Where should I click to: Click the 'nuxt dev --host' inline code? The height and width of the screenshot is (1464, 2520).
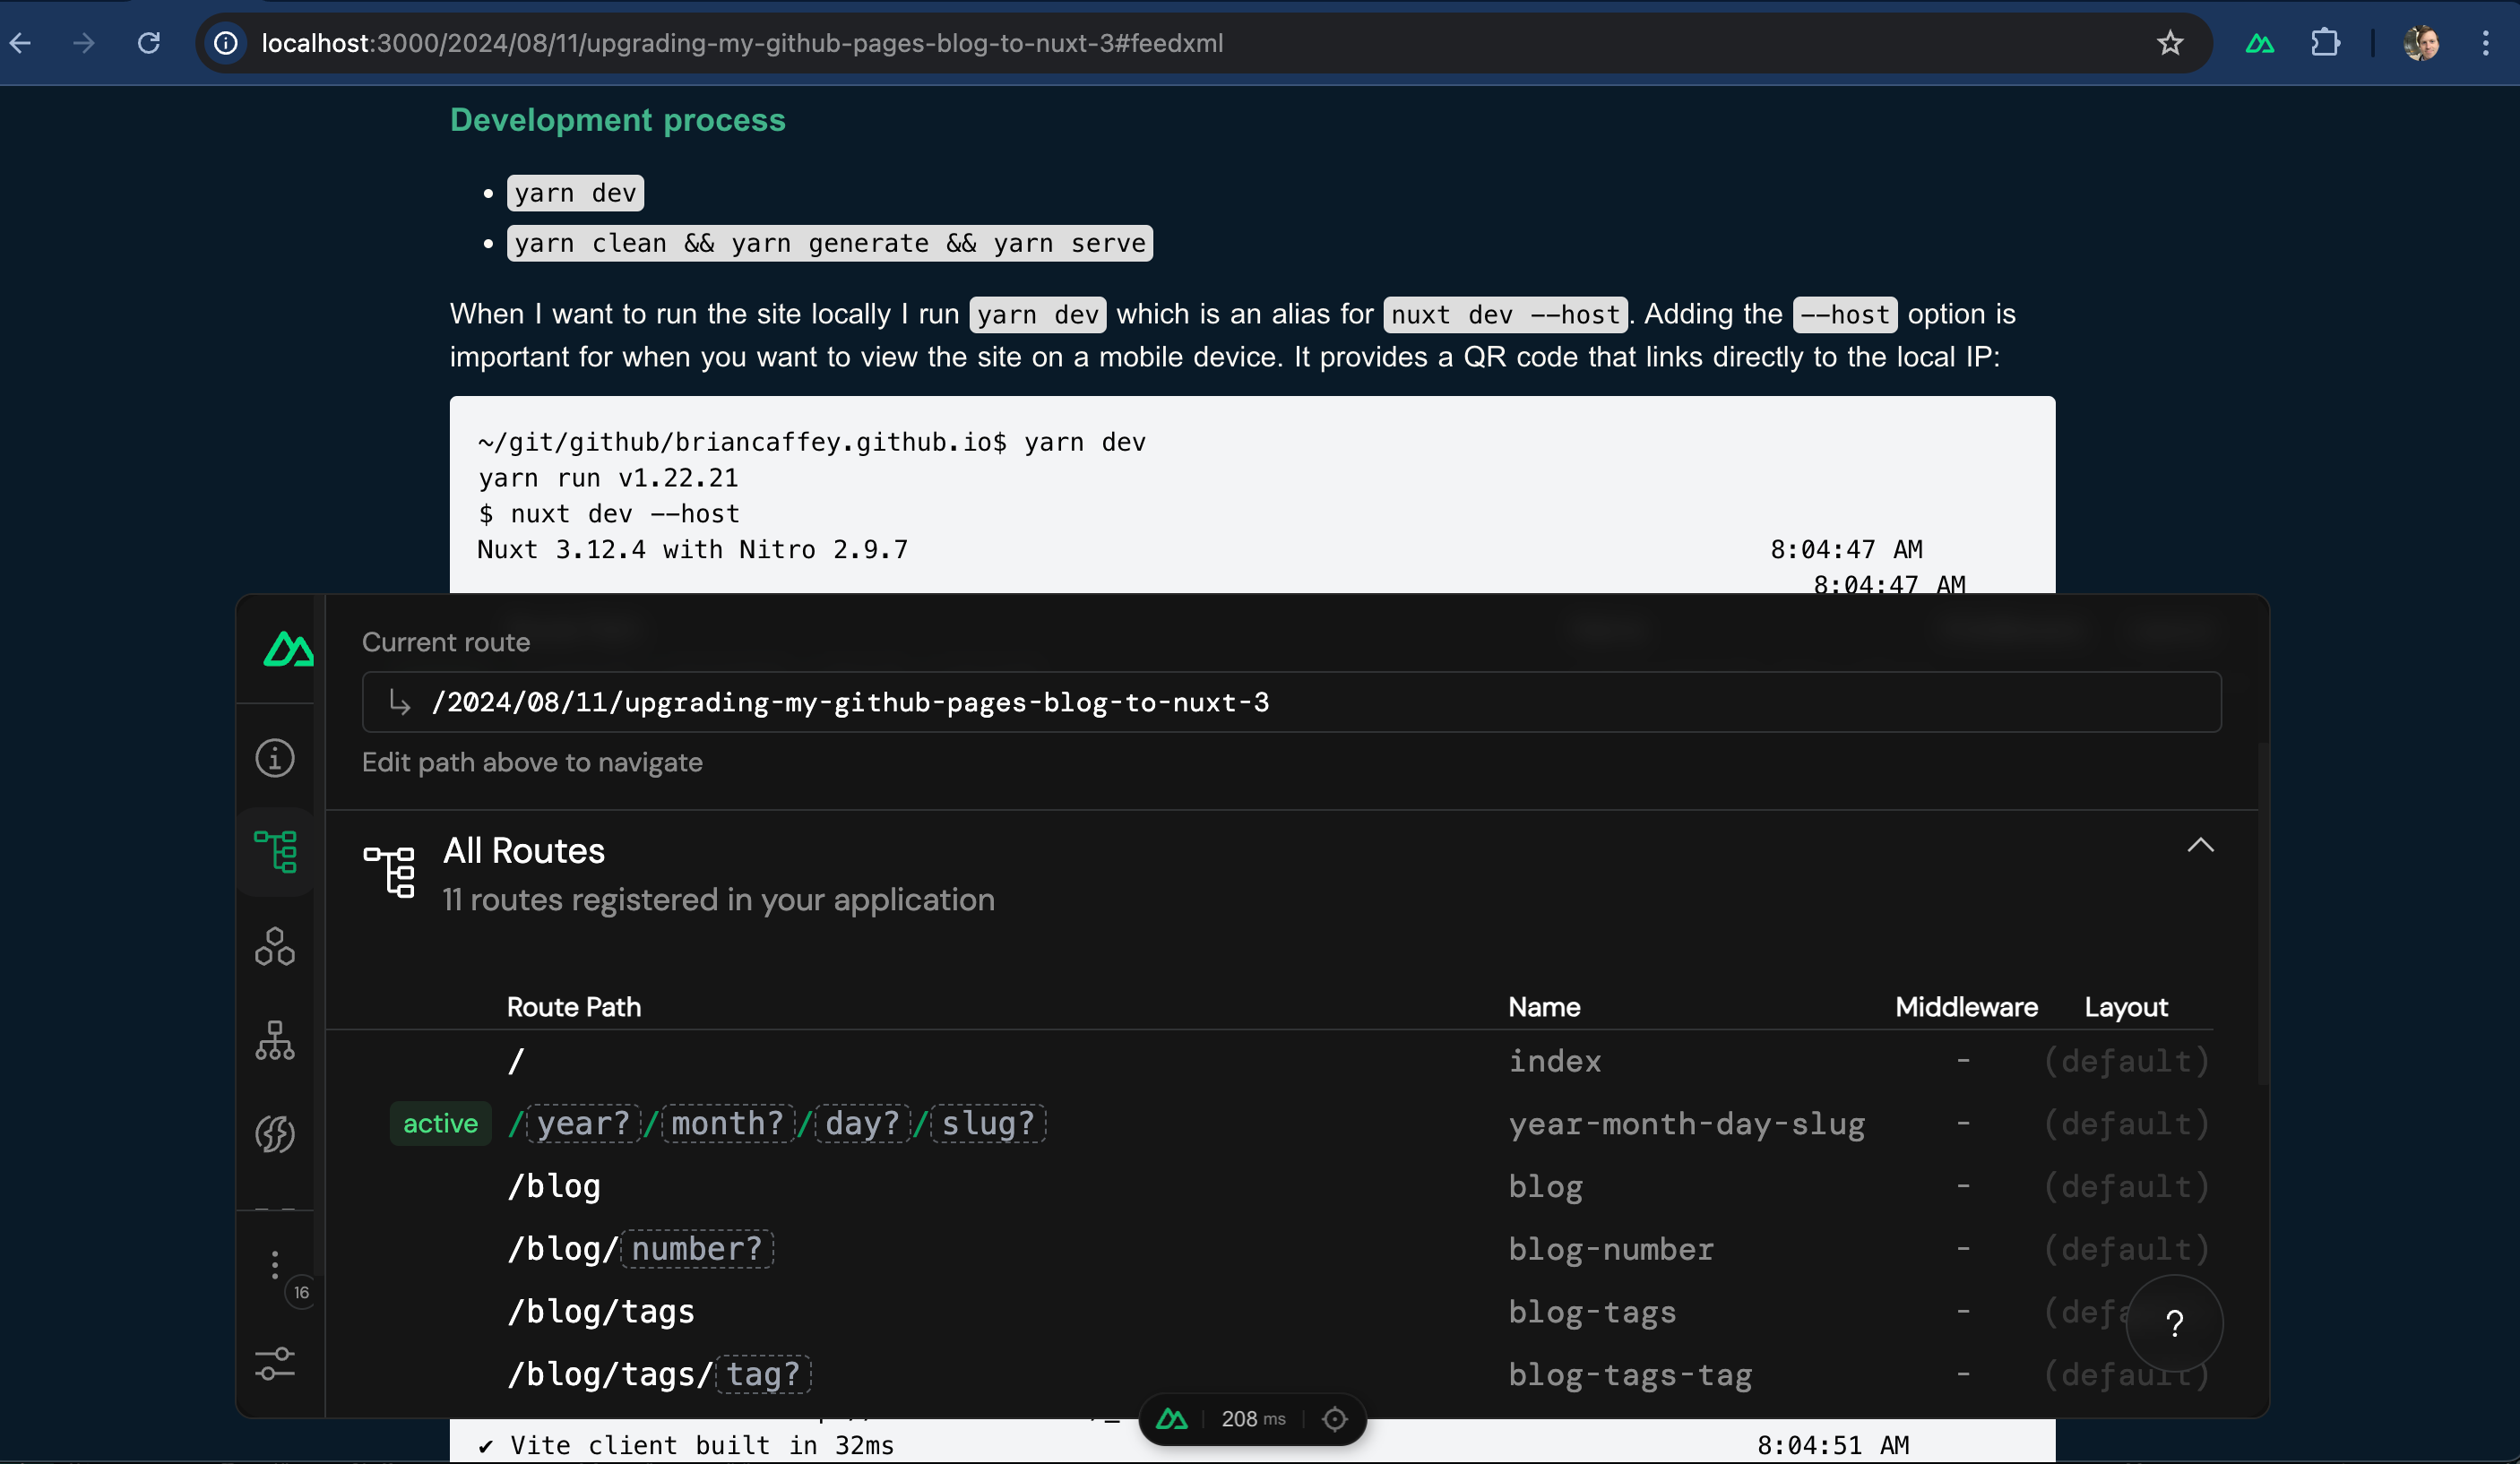pyautogui.click(x=1505, y=314)
